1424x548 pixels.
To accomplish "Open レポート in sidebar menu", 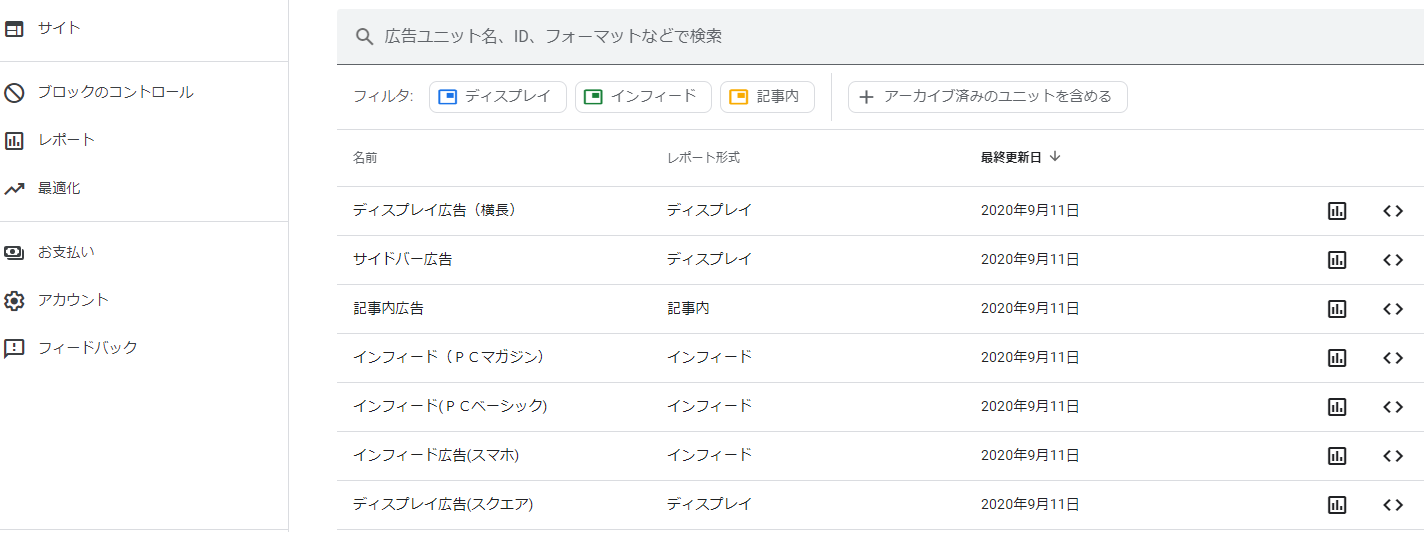I will [x=66, y=140].
